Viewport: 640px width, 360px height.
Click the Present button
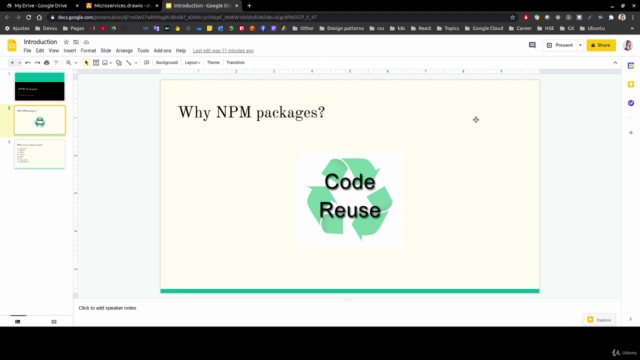point(560,45)
